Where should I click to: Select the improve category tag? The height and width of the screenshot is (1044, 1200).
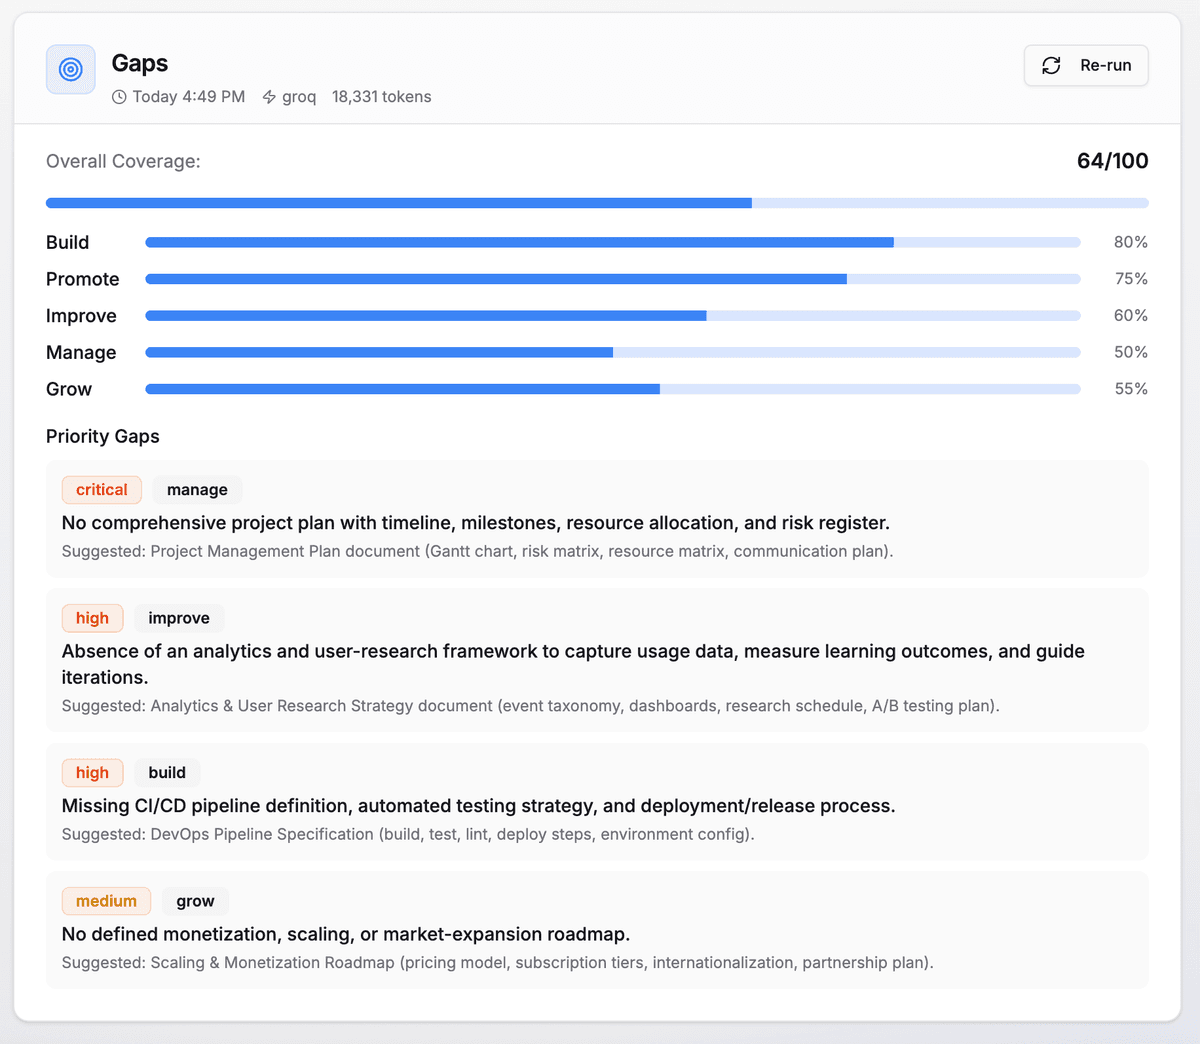[x=179, y=618]
